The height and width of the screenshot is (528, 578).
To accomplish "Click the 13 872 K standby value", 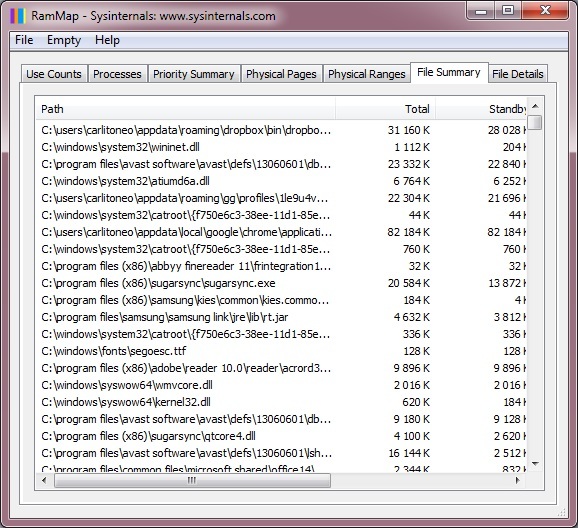I will 507,283.
